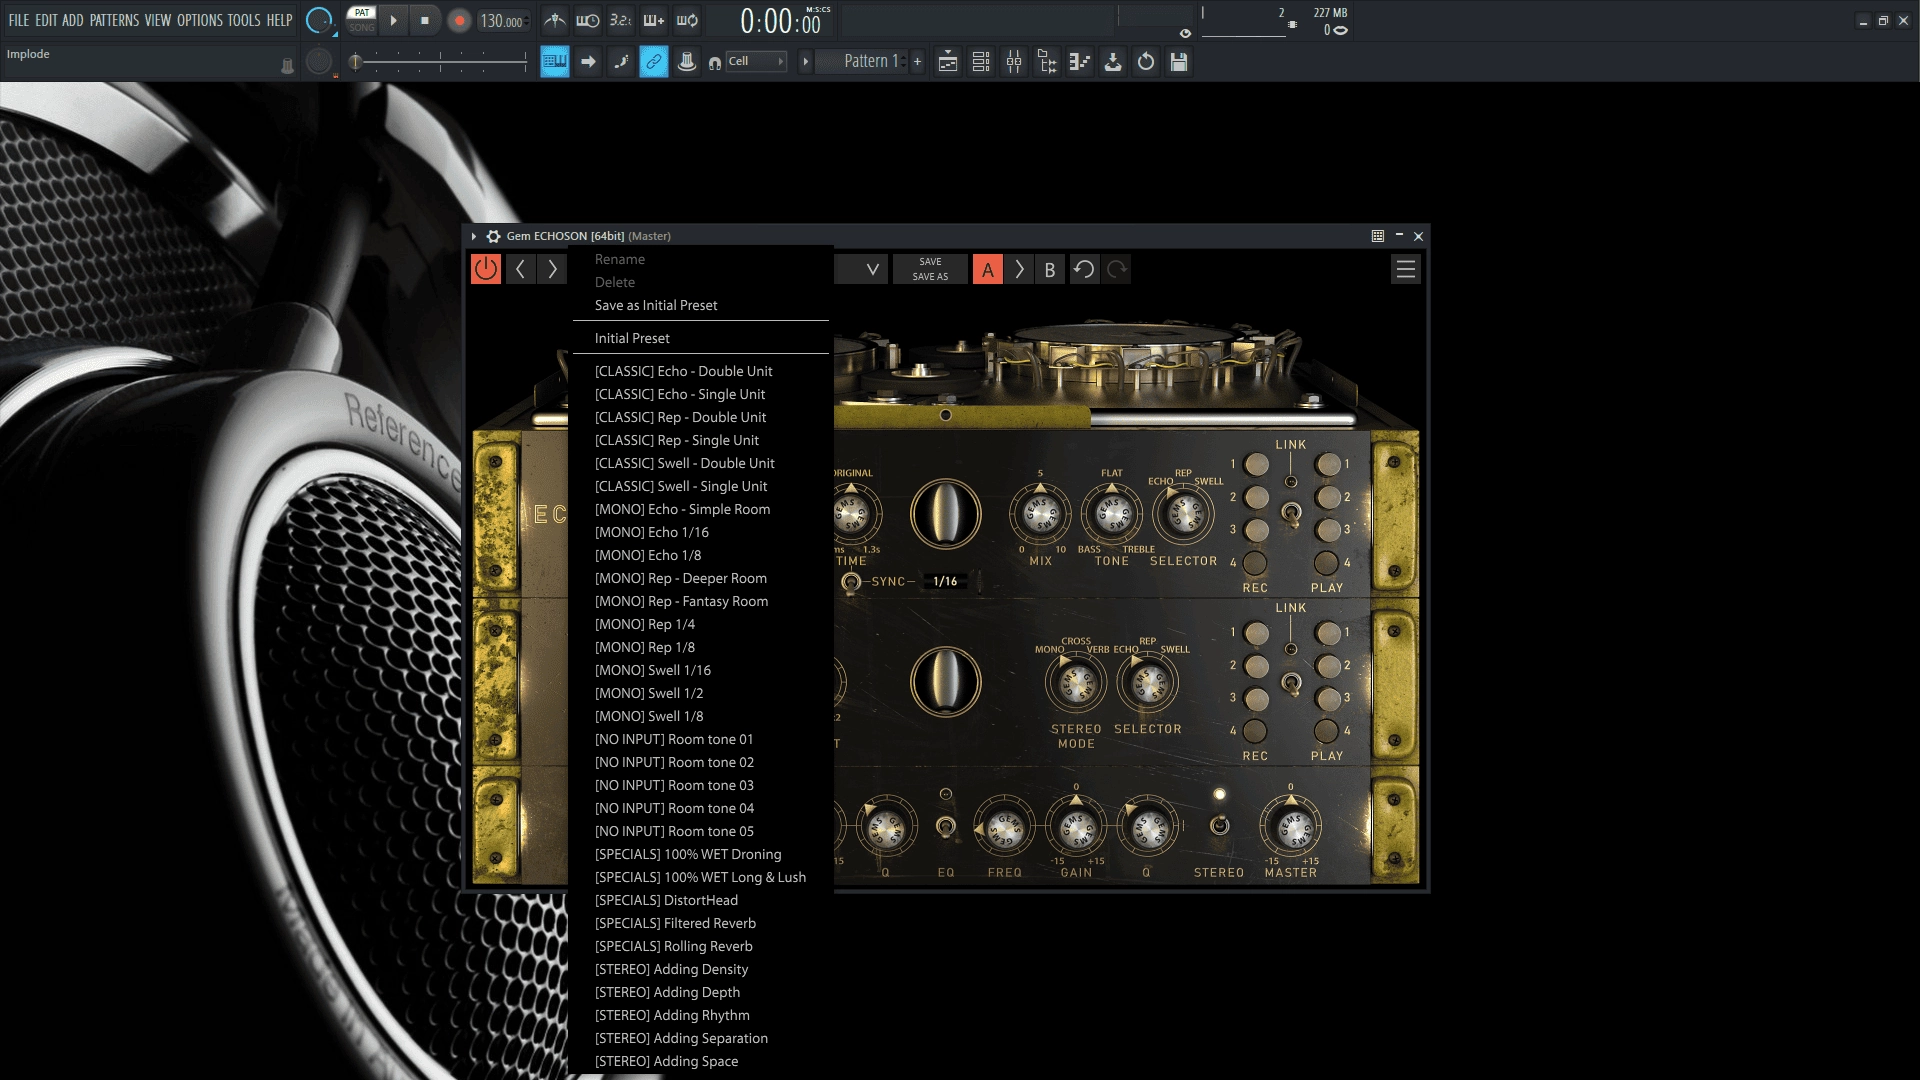Screen dimensions: 1920x1080
Task: Flip the STEREO switch beside MASTER
Action: tap(1219, 826)
